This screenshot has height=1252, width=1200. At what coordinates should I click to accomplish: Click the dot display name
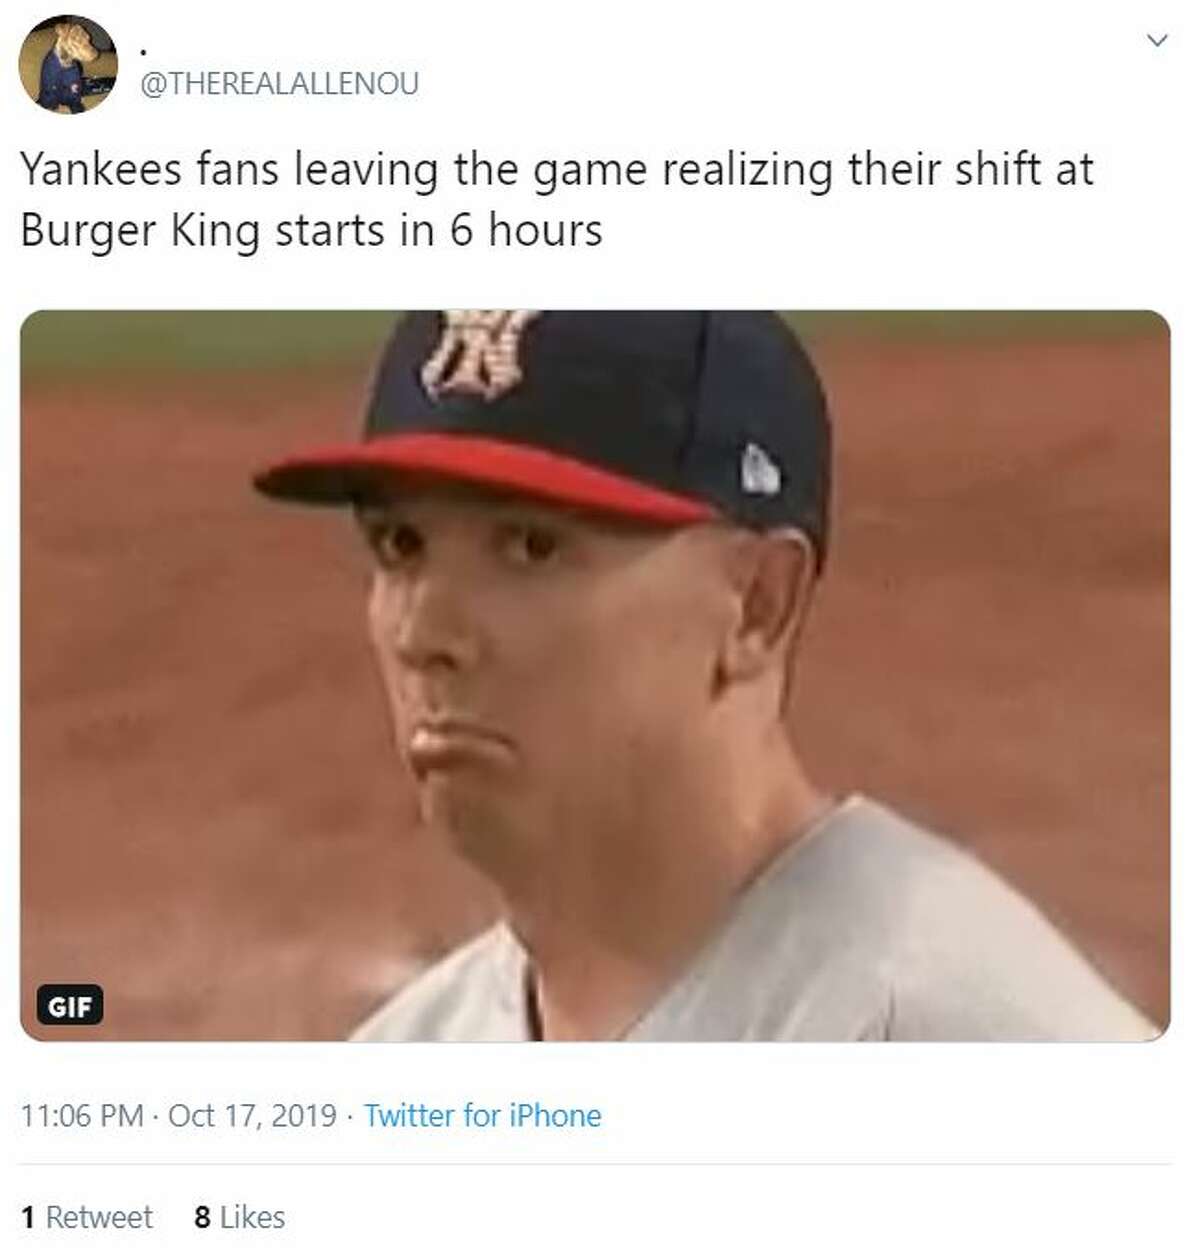pyautogui.click(x=144, y=49)
